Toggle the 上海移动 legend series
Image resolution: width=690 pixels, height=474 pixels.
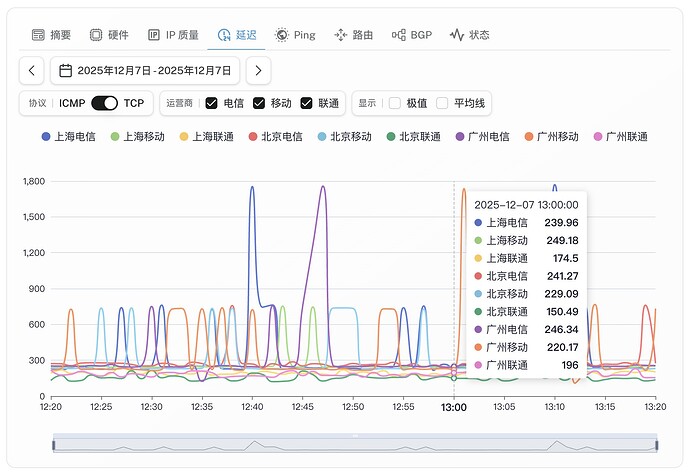click(x=138, y=137)
